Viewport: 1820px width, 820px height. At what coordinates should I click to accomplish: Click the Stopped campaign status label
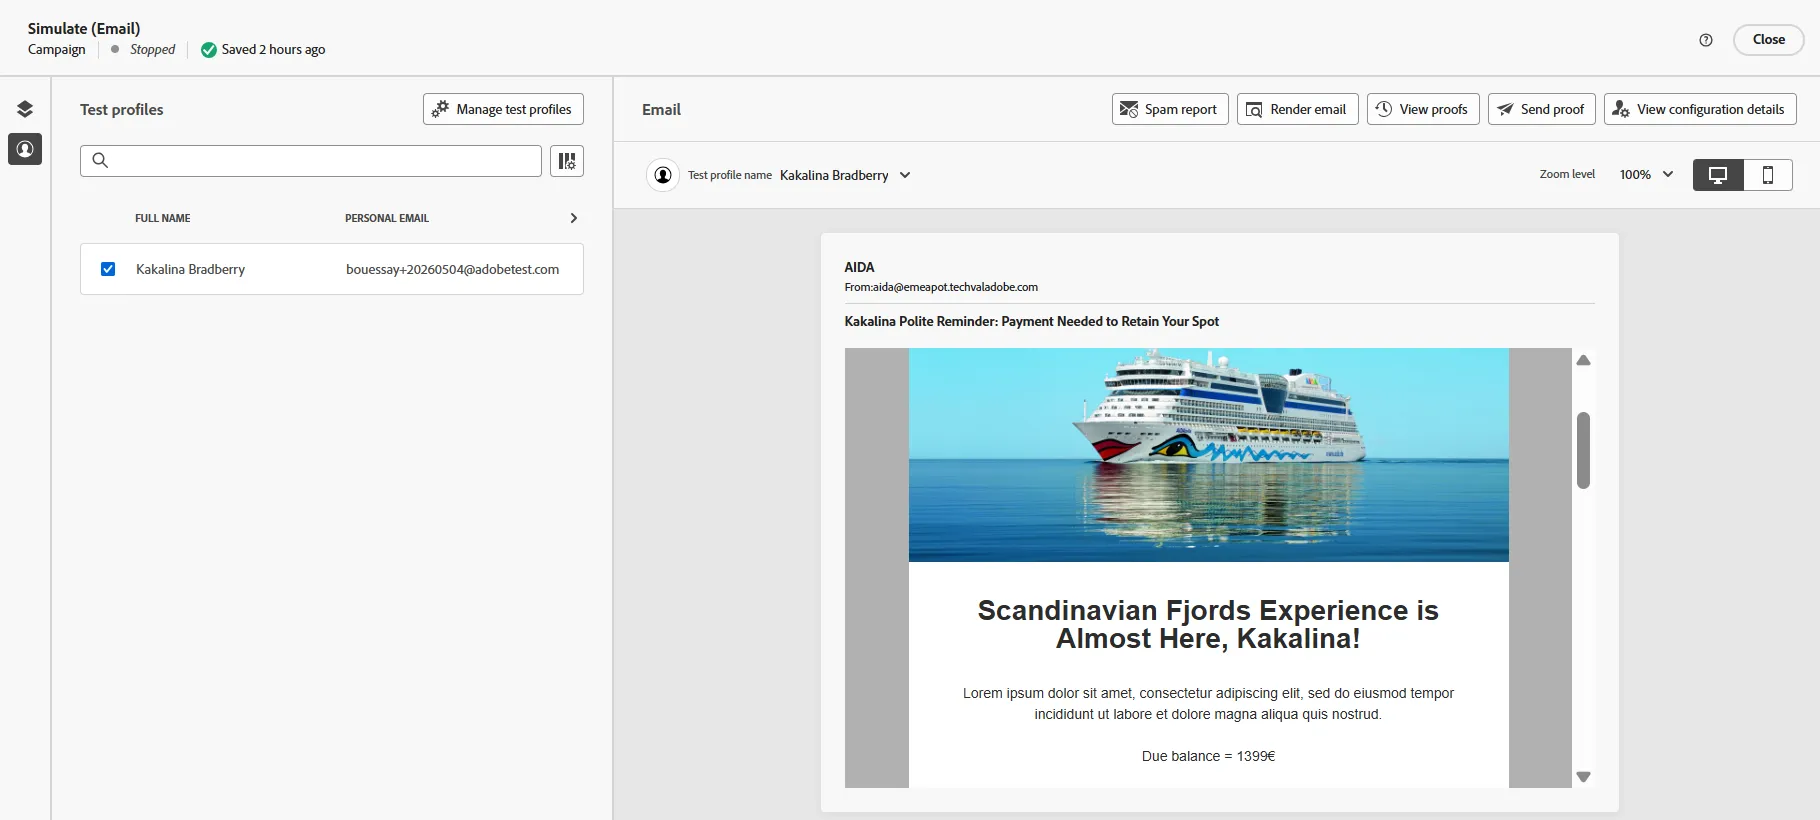point(152,49)
